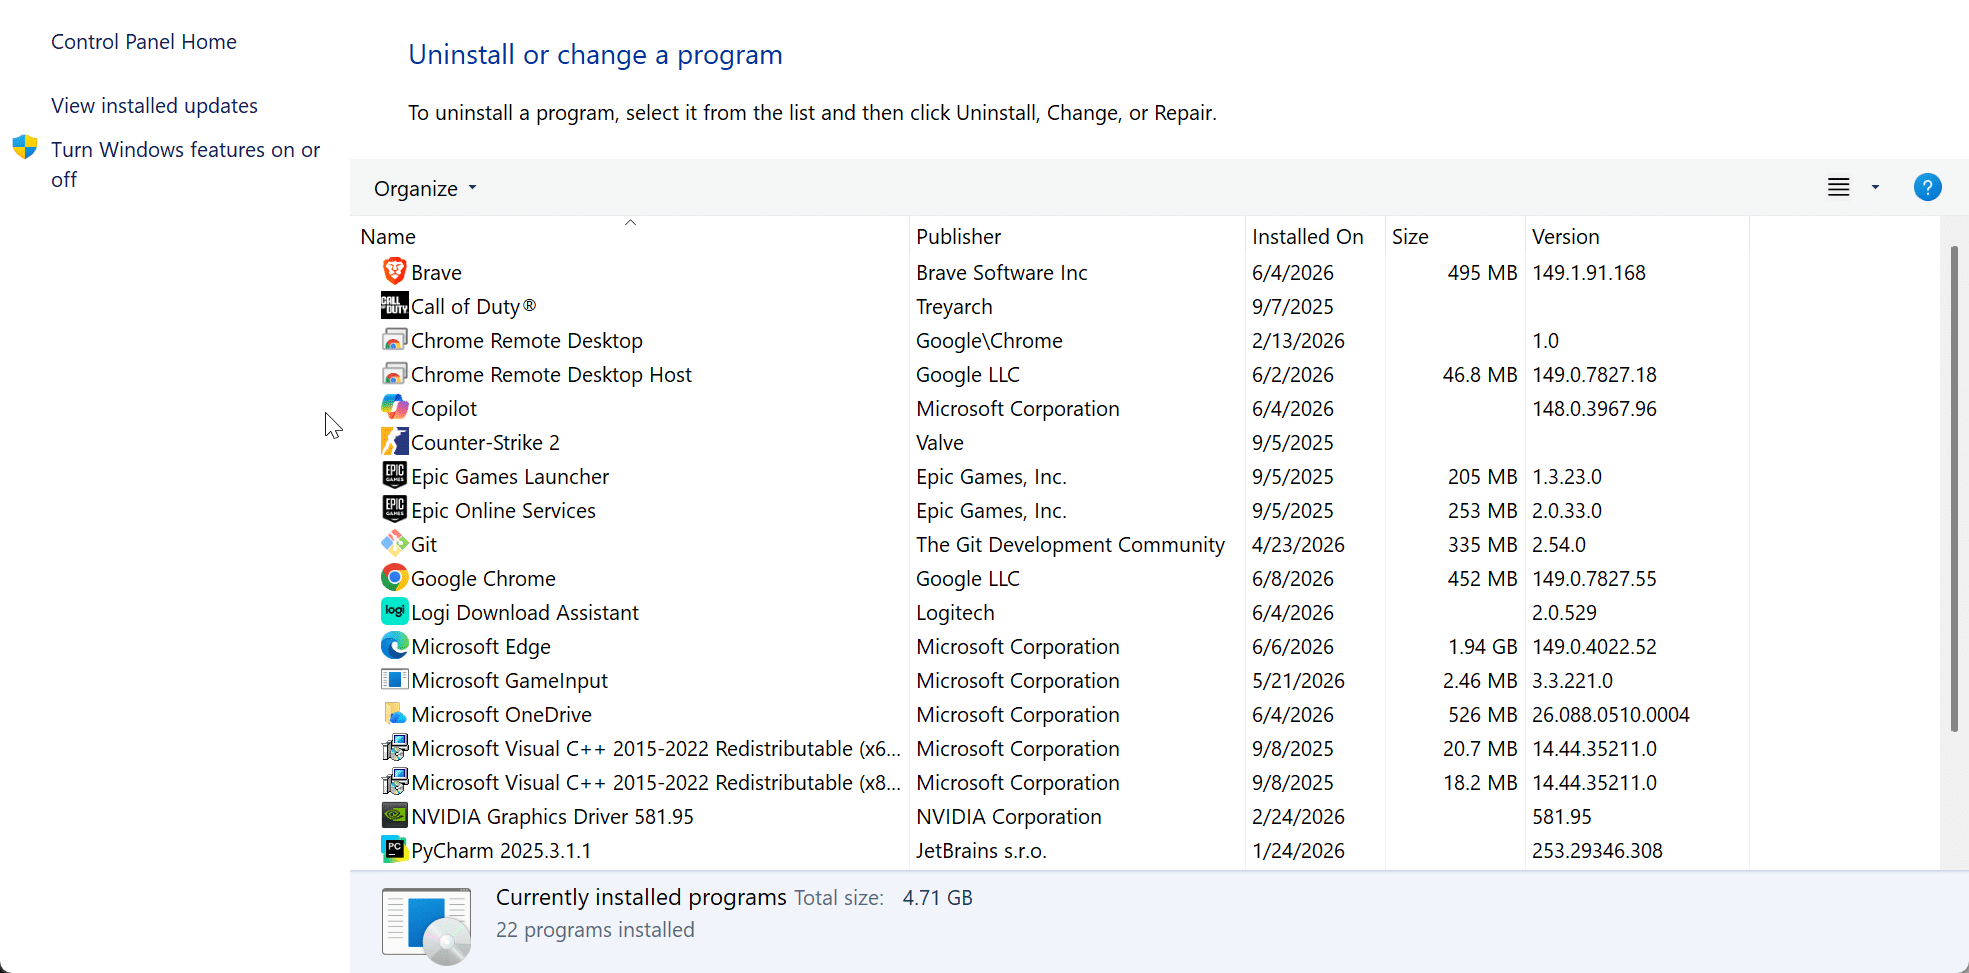Click the Copilot icon
This screenshot has height=973, width=1969.
tap(395, 407)
